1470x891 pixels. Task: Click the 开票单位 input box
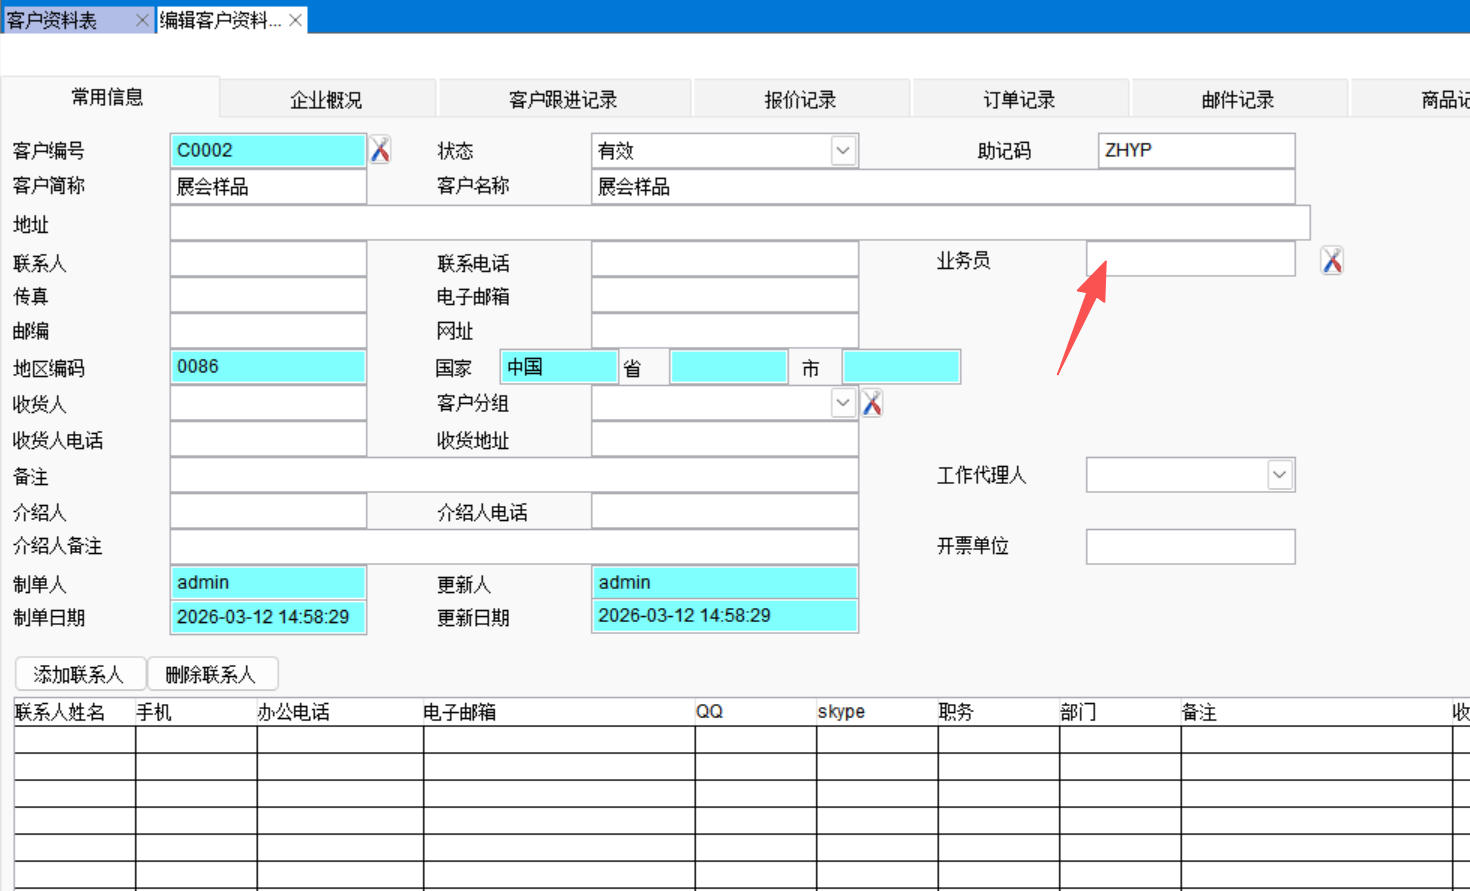click(x=1190, y=547)
